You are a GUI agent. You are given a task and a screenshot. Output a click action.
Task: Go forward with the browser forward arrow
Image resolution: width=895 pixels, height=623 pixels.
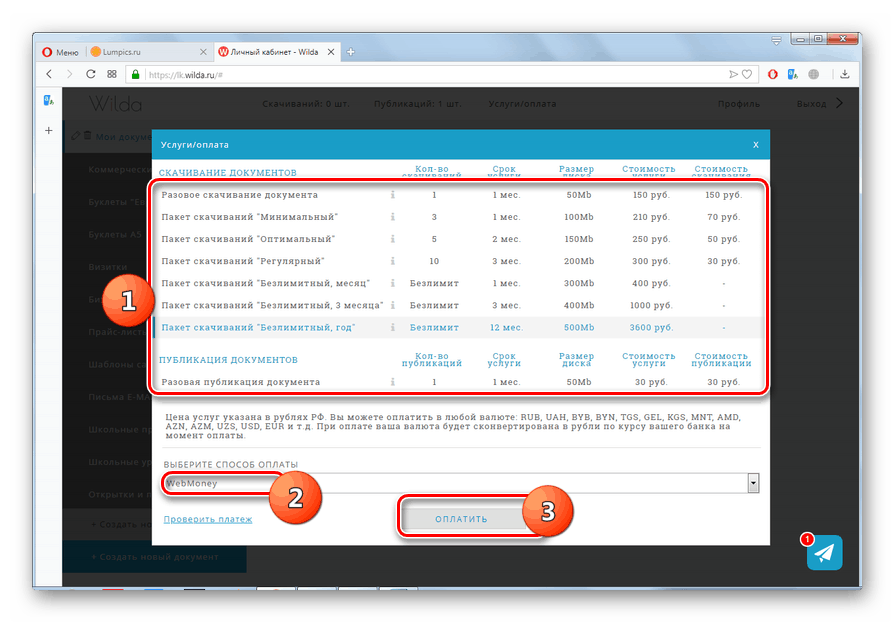tap(70, 74)
